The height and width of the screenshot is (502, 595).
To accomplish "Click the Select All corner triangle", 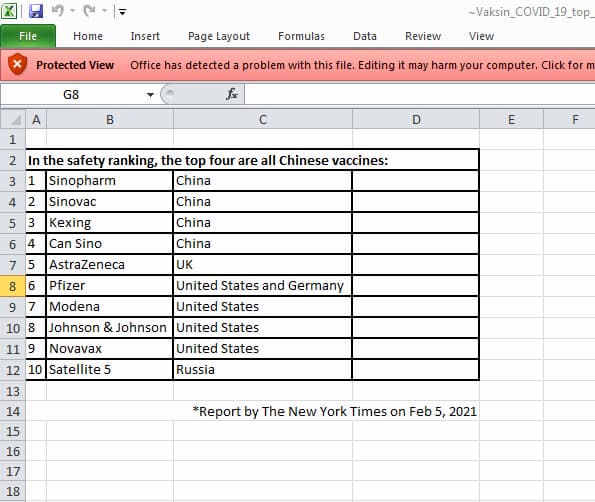I will (15, 120).
